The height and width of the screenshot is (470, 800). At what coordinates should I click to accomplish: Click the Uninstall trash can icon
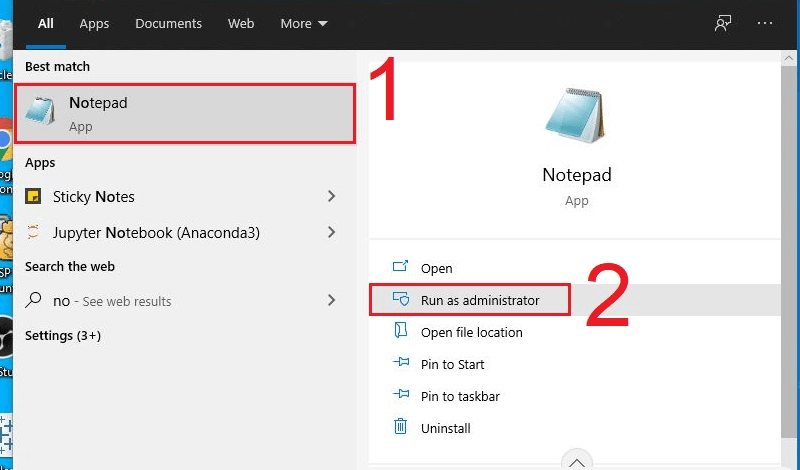coord(401,426)
